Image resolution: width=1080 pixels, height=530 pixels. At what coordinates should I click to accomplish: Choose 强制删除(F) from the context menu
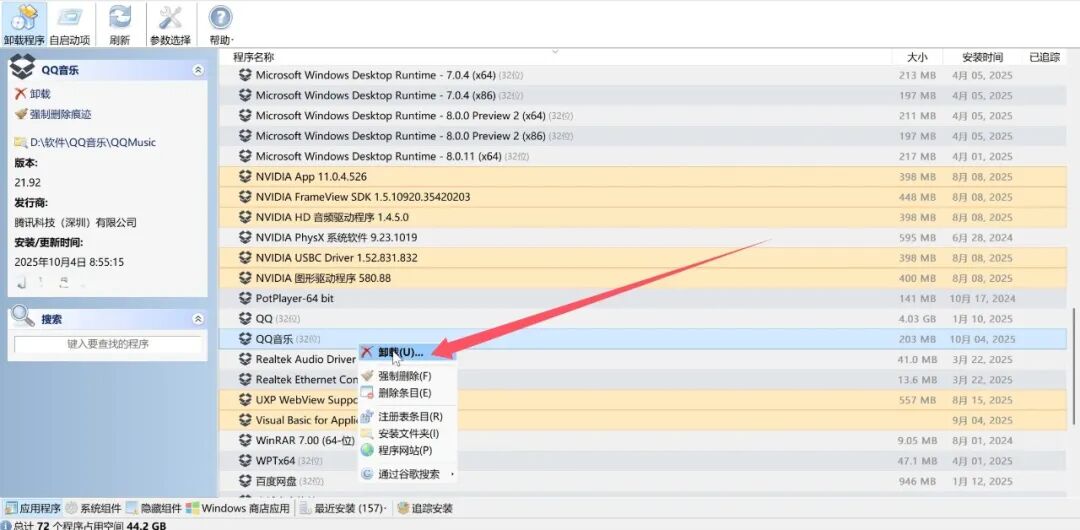[407, 376]
